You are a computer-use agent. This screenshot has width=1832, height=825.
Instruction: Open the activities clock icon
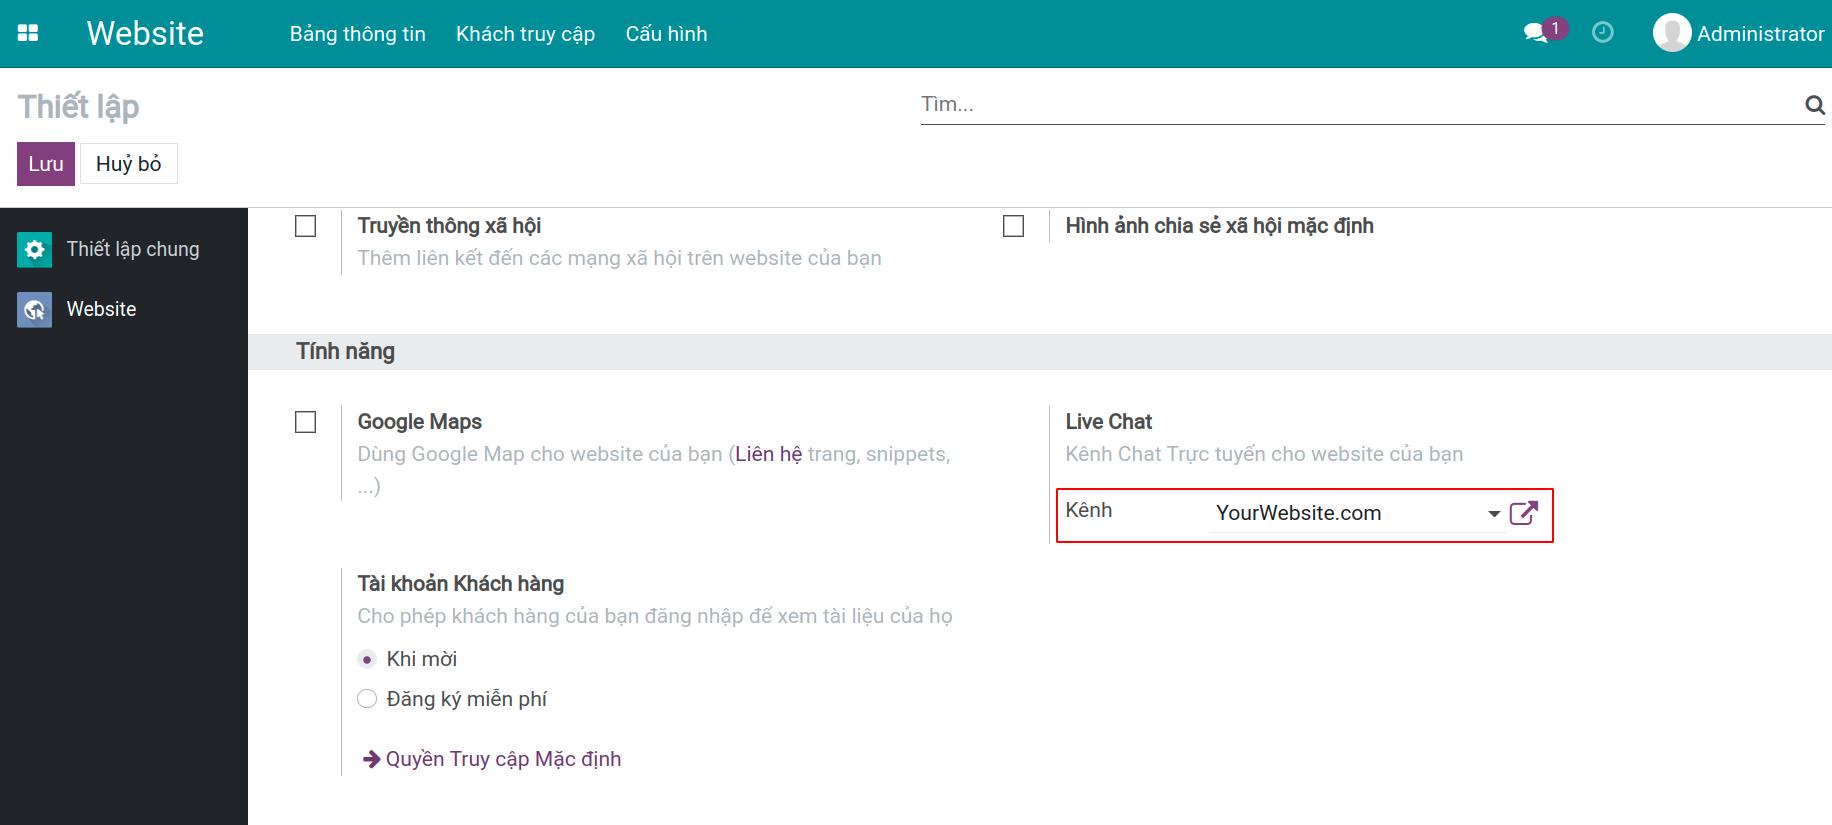pos(1602,33)
